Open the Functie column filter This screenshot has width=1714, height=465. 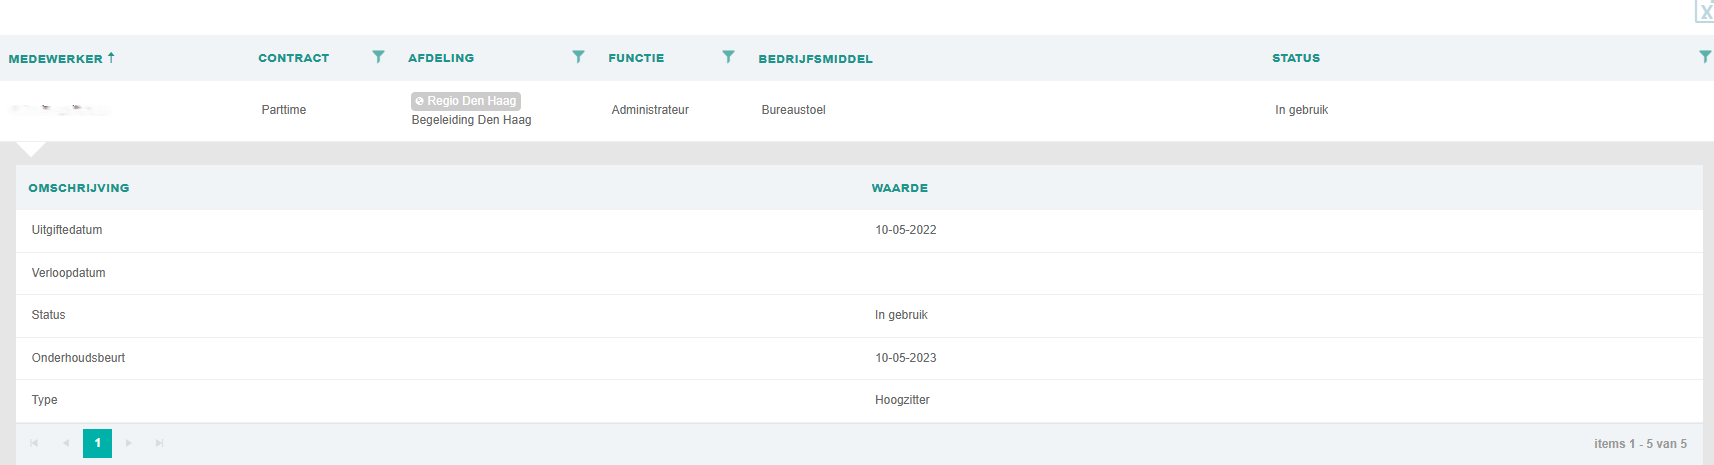click(728, 57)
